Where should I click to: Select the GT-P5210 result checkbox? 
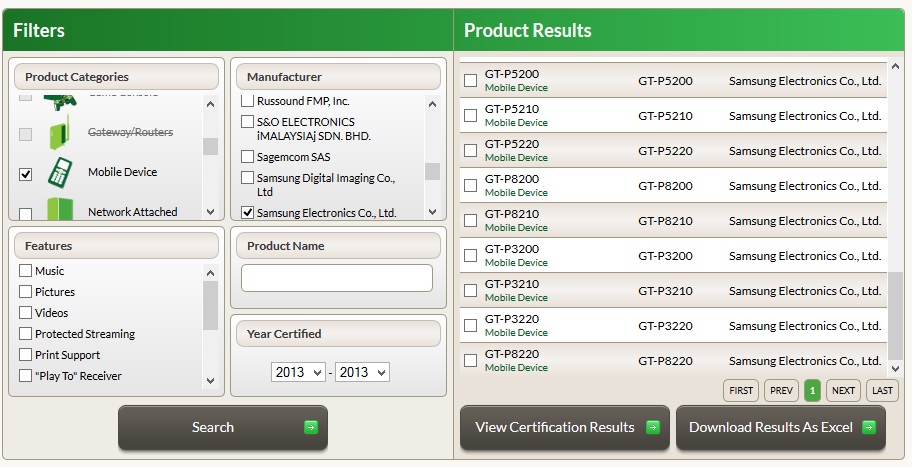pyautogui.click(x=471, y=116)
